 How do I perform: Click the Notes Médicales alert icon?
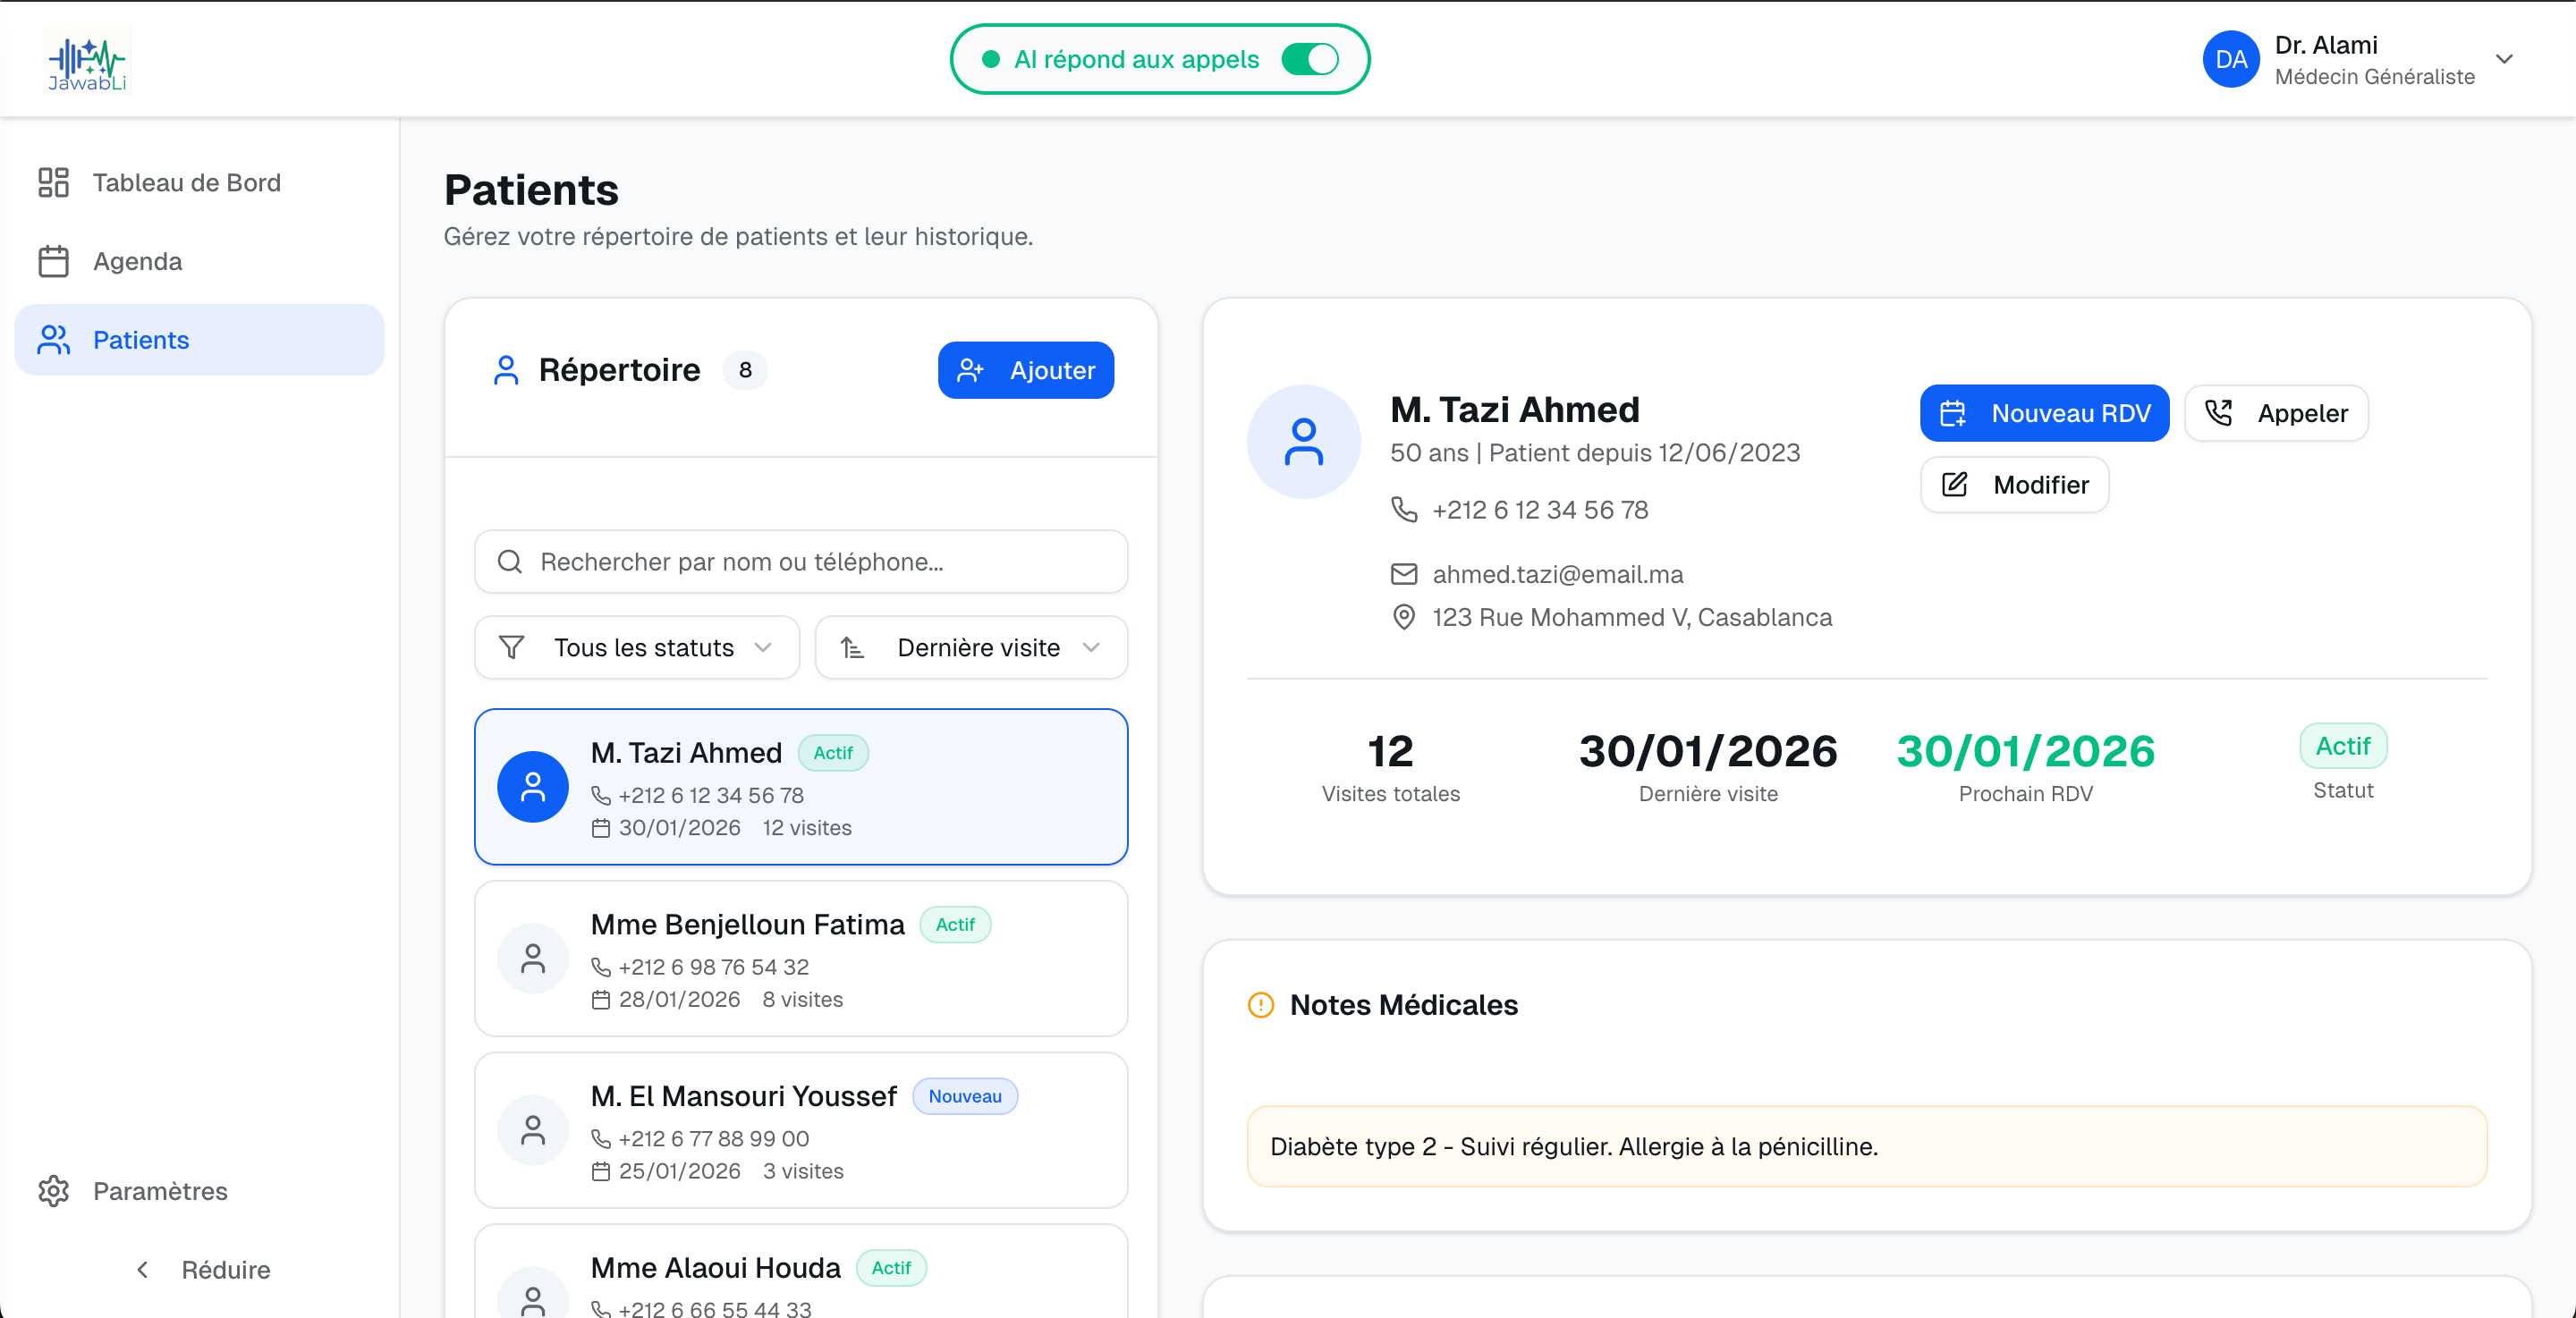[x=1261, y=1004]
